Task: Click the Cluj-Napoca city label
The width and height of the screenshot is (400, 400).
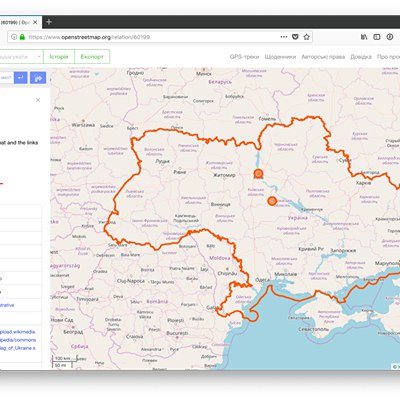Action: tap(131, 281)
